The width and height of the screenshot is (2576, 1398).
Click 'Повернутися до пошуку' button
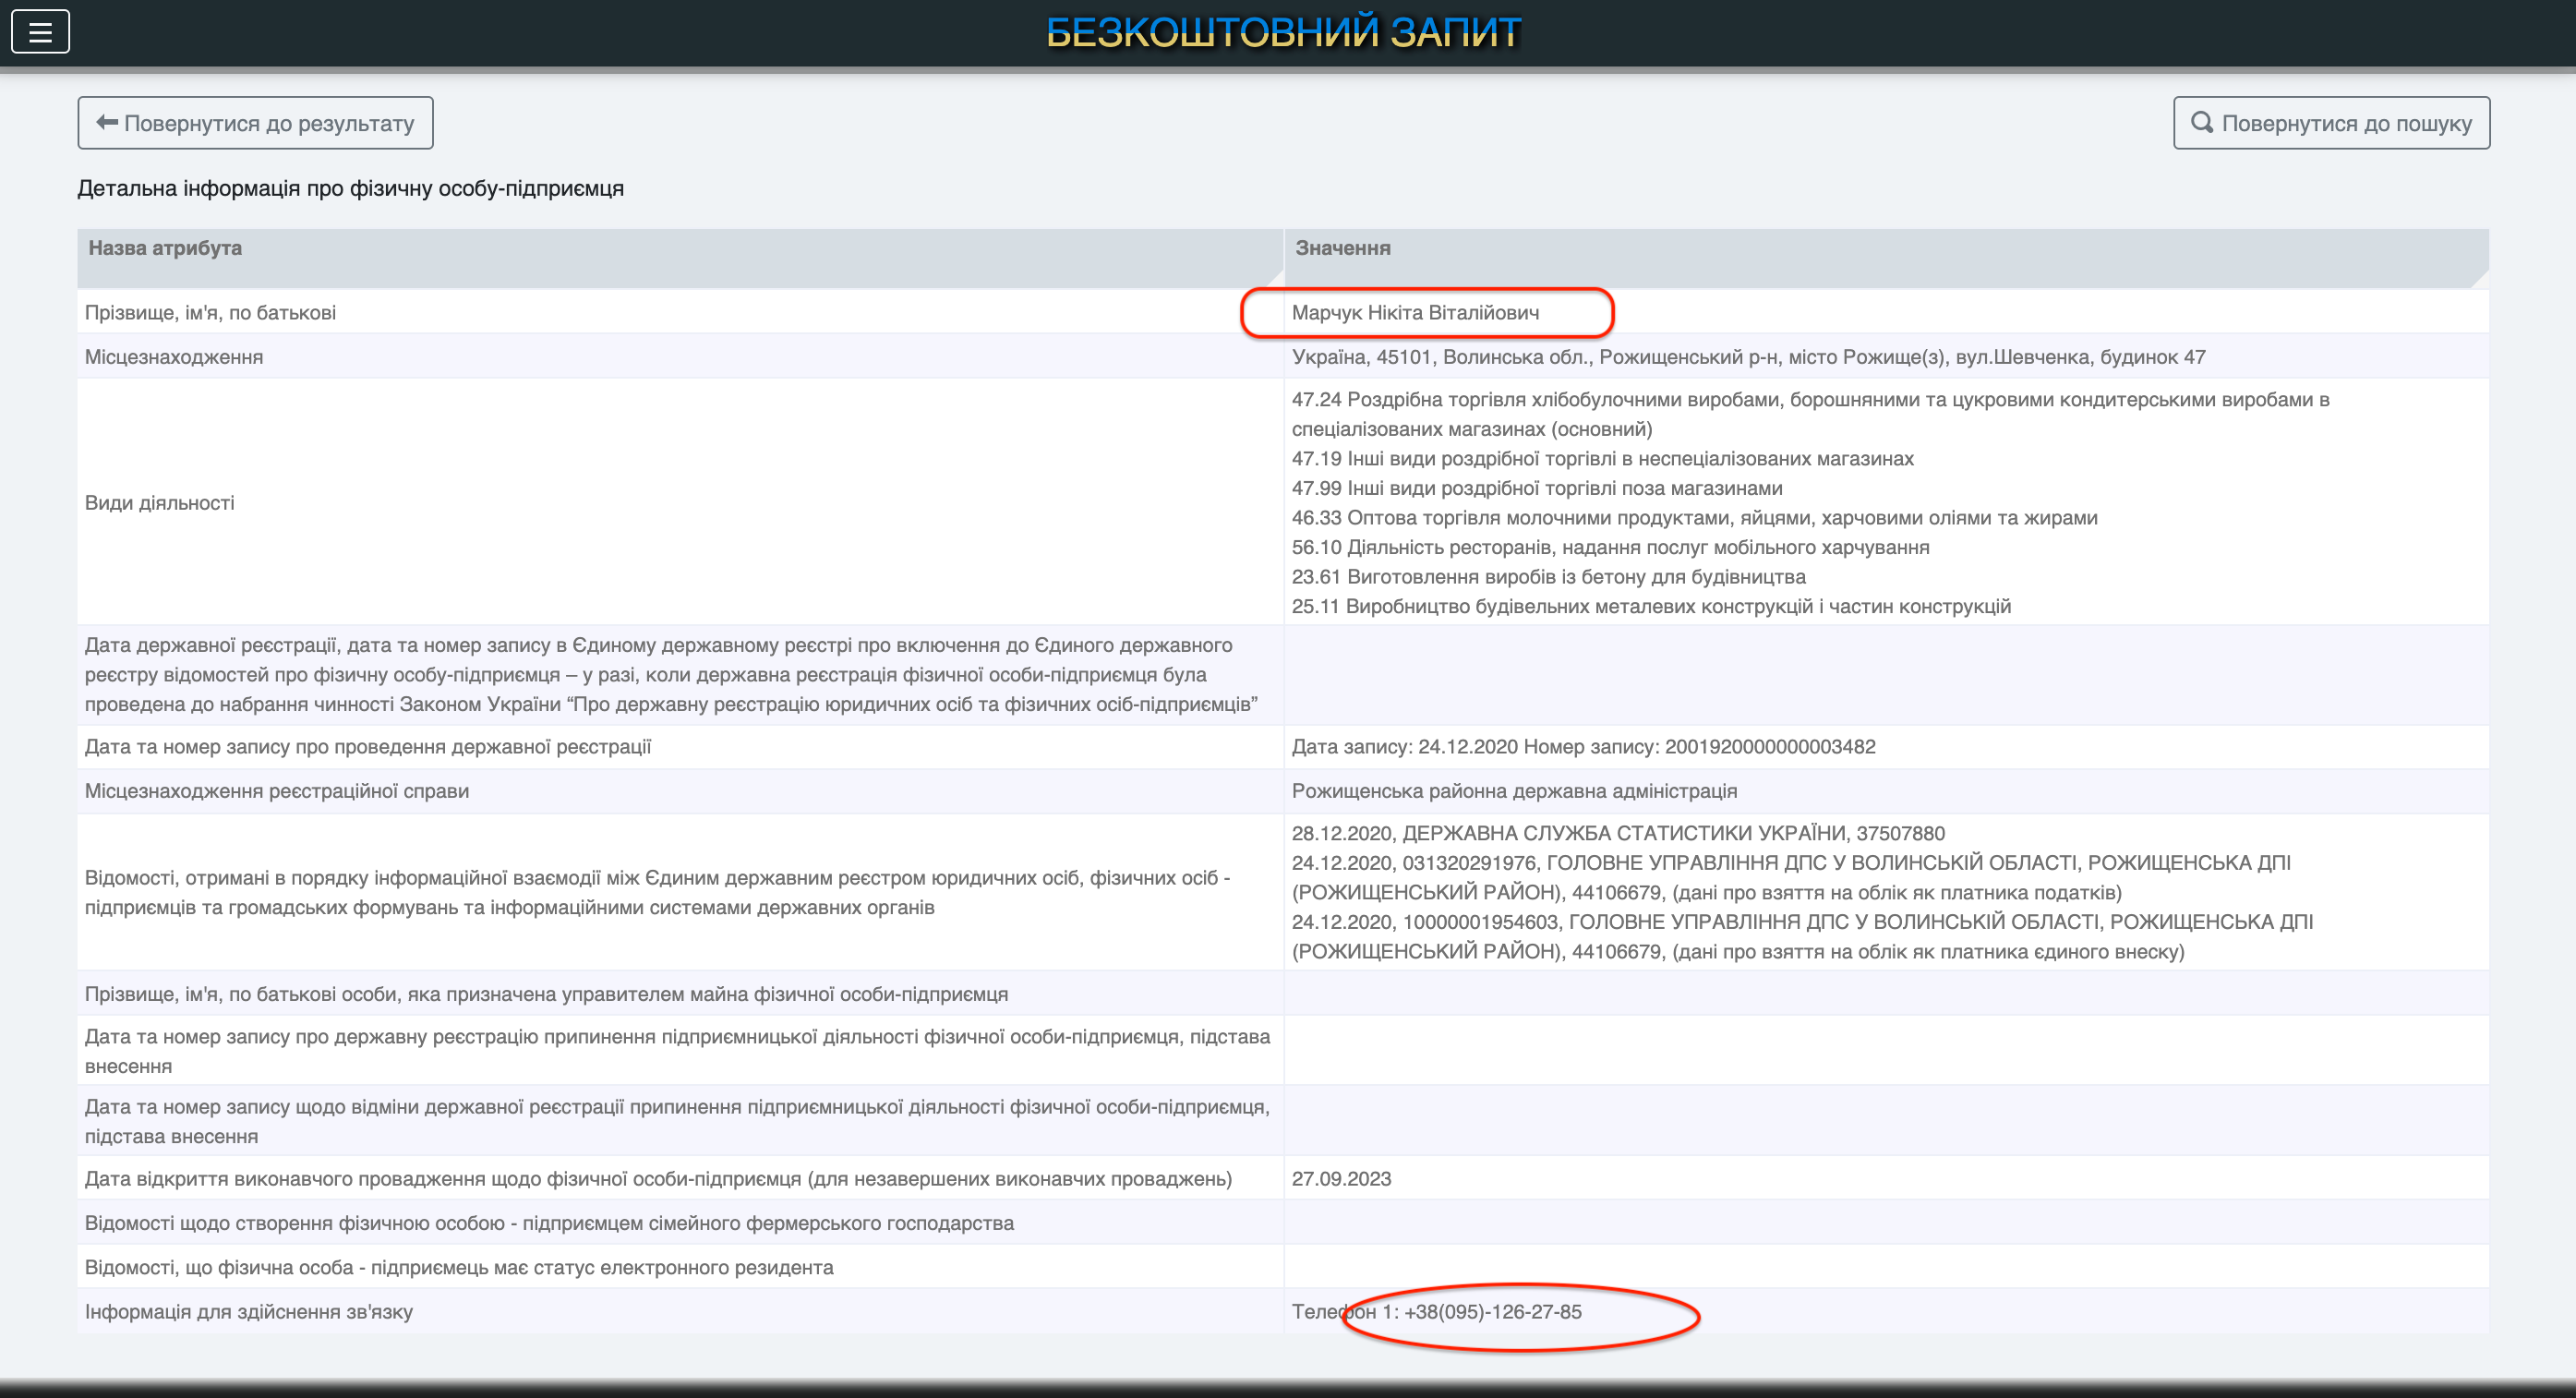coord(2331,123)
